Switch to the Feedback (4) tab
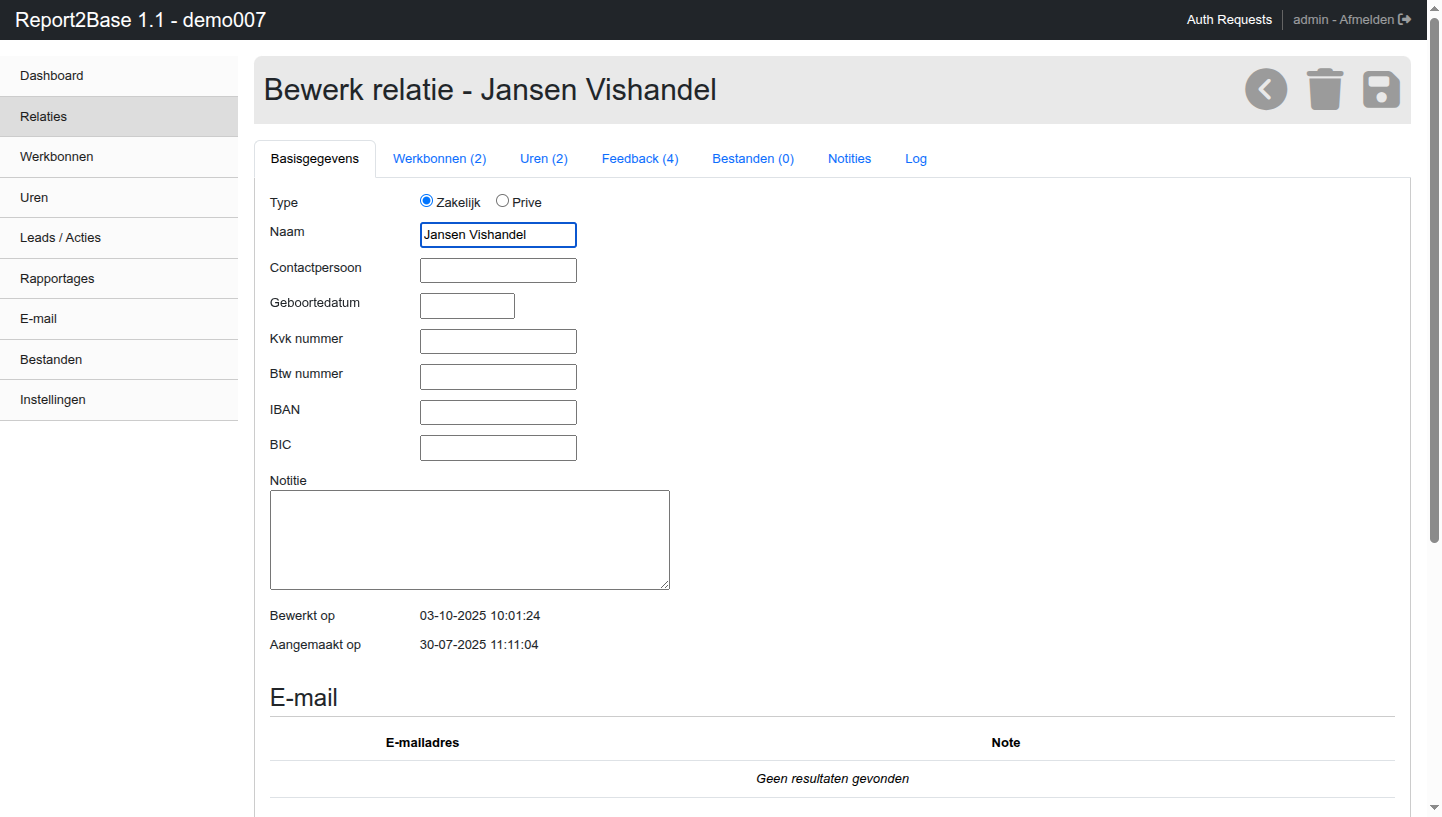This screenshot has height=817, width=1442. pos(640,159)
